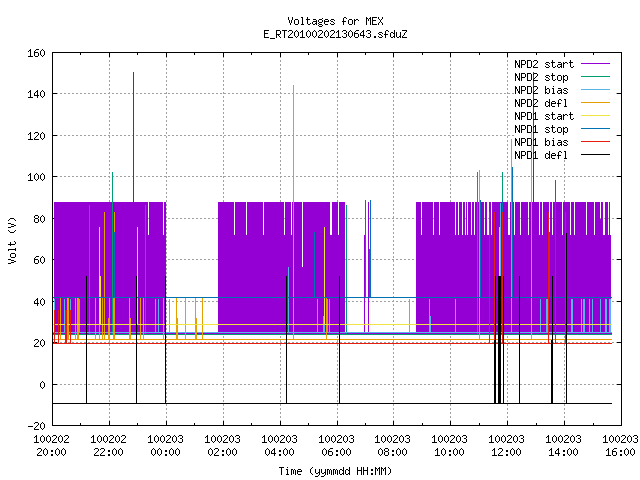This screenshot has height=480, width=640.
Task: Click the Volt (V) y-axis label
Action: [12, 240]
